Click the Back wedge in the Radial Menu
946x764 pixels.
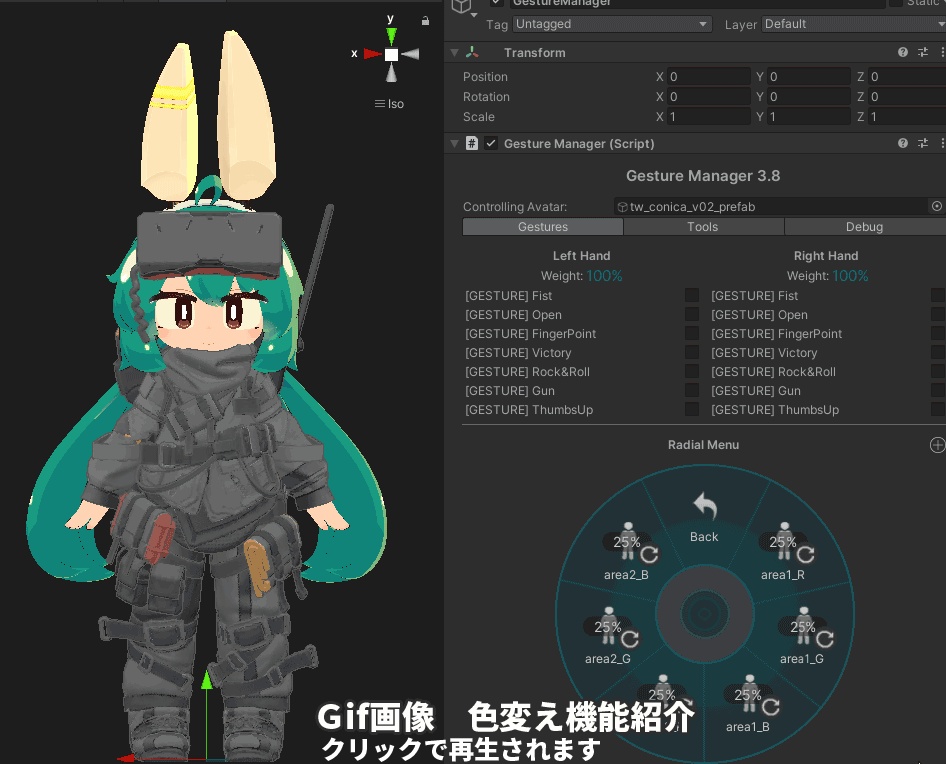click(x=704, y=515)
